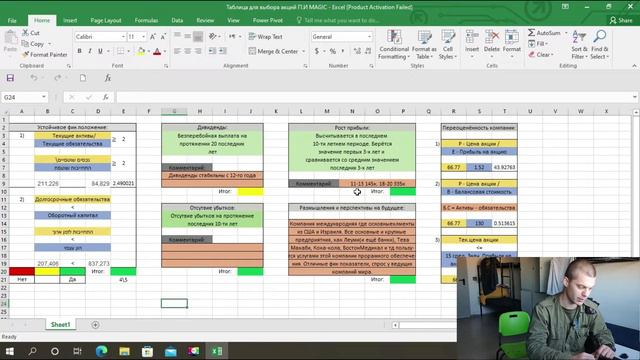Expand the Merge & Center dropdown arrow
640x360 pixels.
(304, 51)
